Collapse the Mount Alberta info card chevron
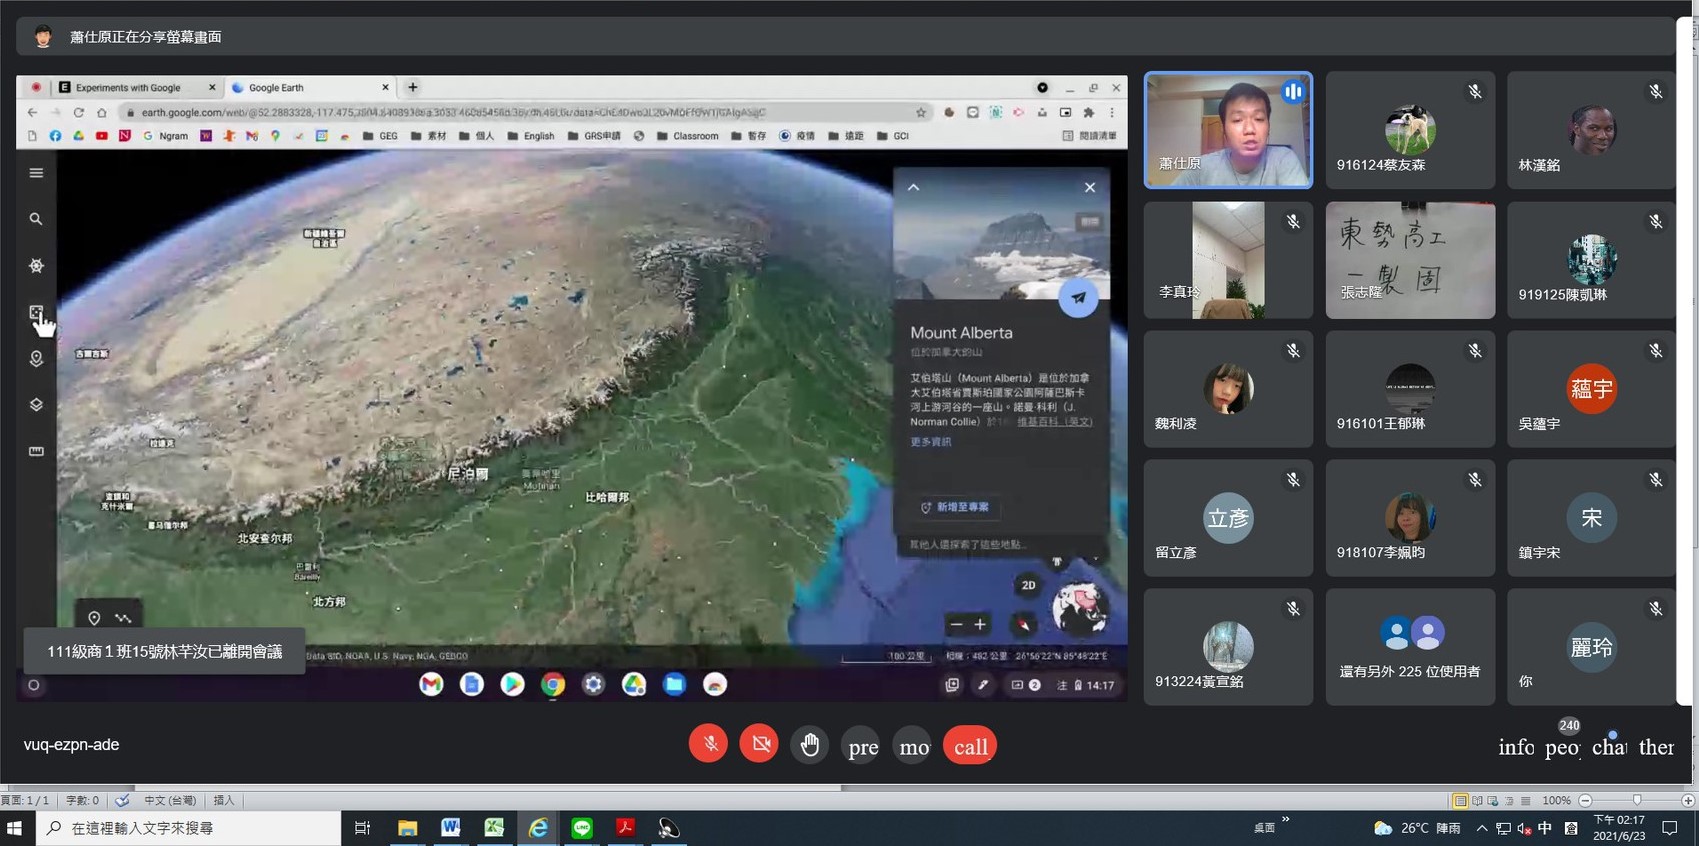The height and width of the screenshot is (846, 1699). click(913, 187)
